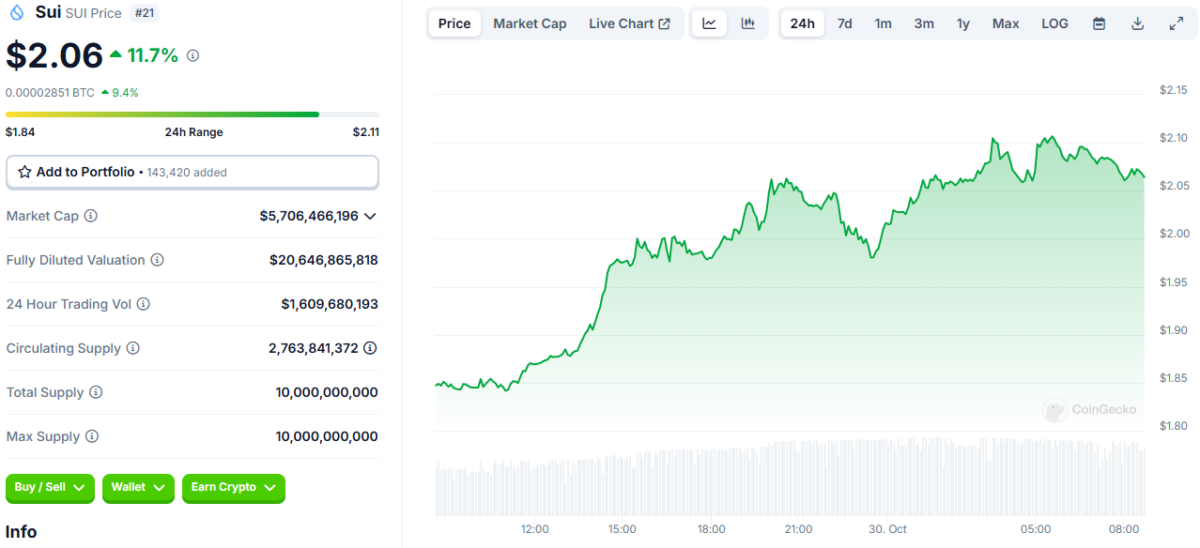The height and width of the screenshot is (548, 1200).
Task: Toggle LOG scale on chart
Action: pyautogui.click(x=1055, y=24)
